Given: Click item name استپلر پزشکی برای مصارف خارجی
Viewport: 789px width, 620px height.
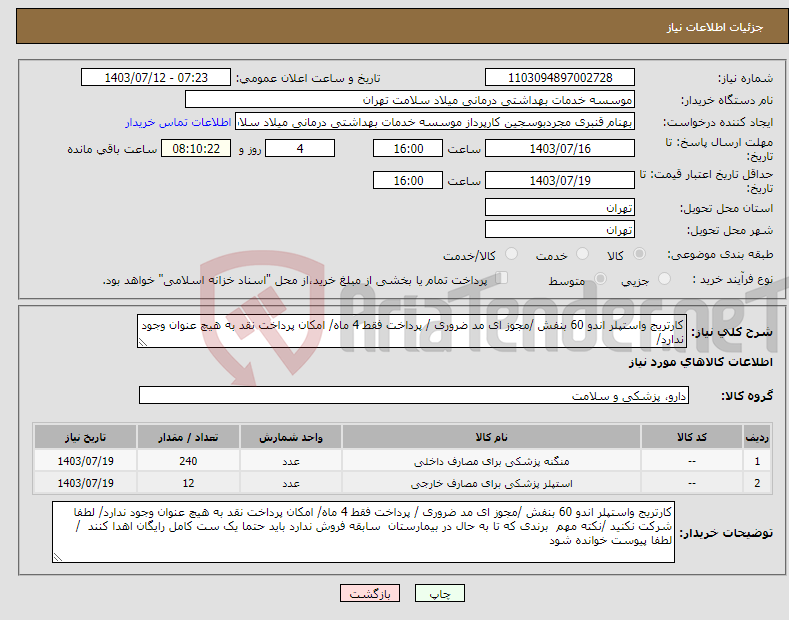Looking at the screenshot, I should [491, 483].
